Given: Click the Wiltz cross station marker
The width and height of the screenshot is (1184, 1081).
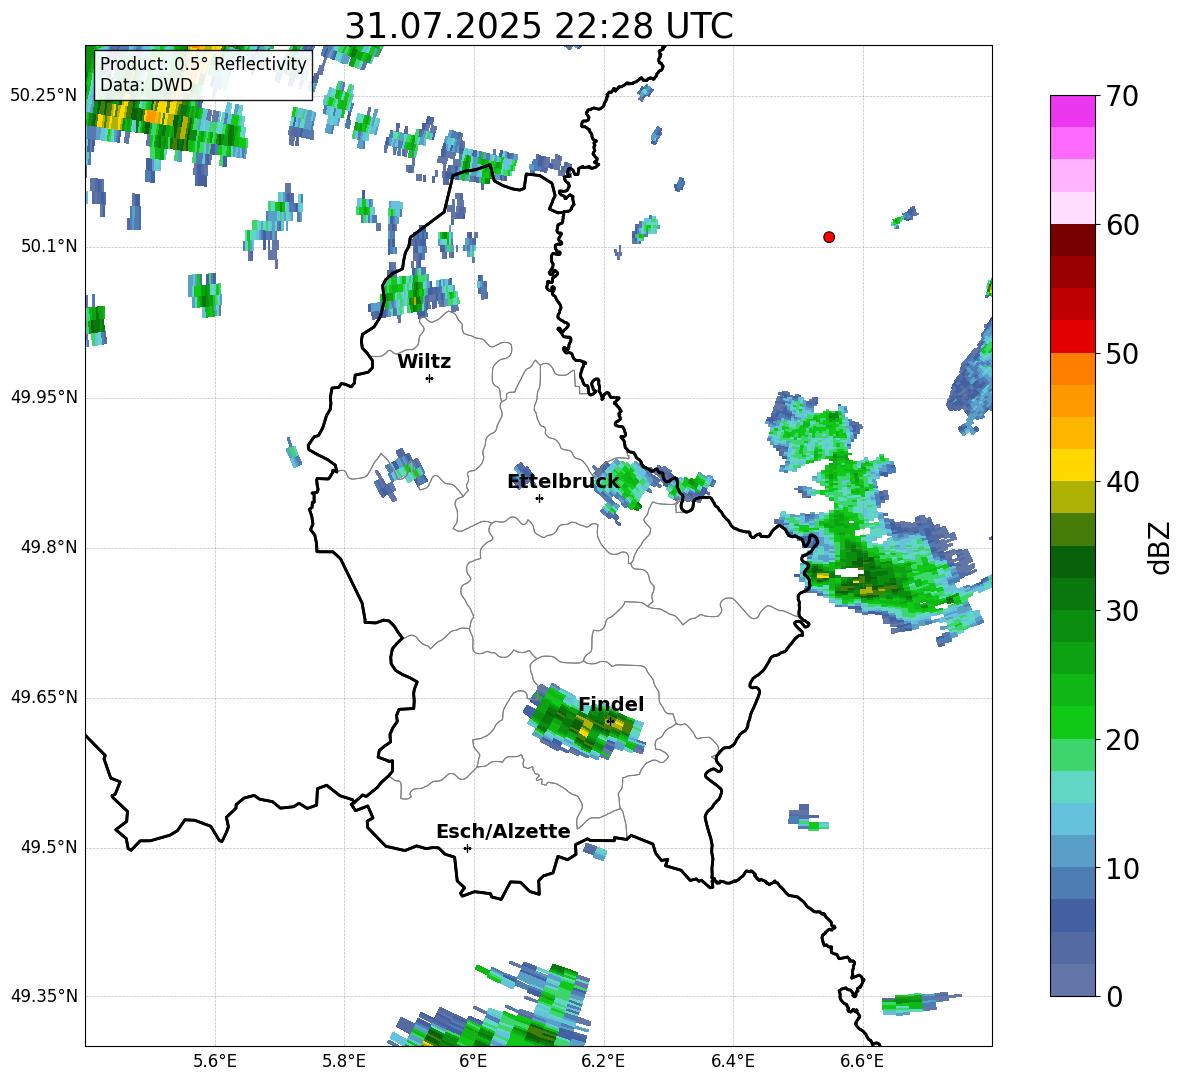Looking at the screenshot, I should click(x=430, y=378).
